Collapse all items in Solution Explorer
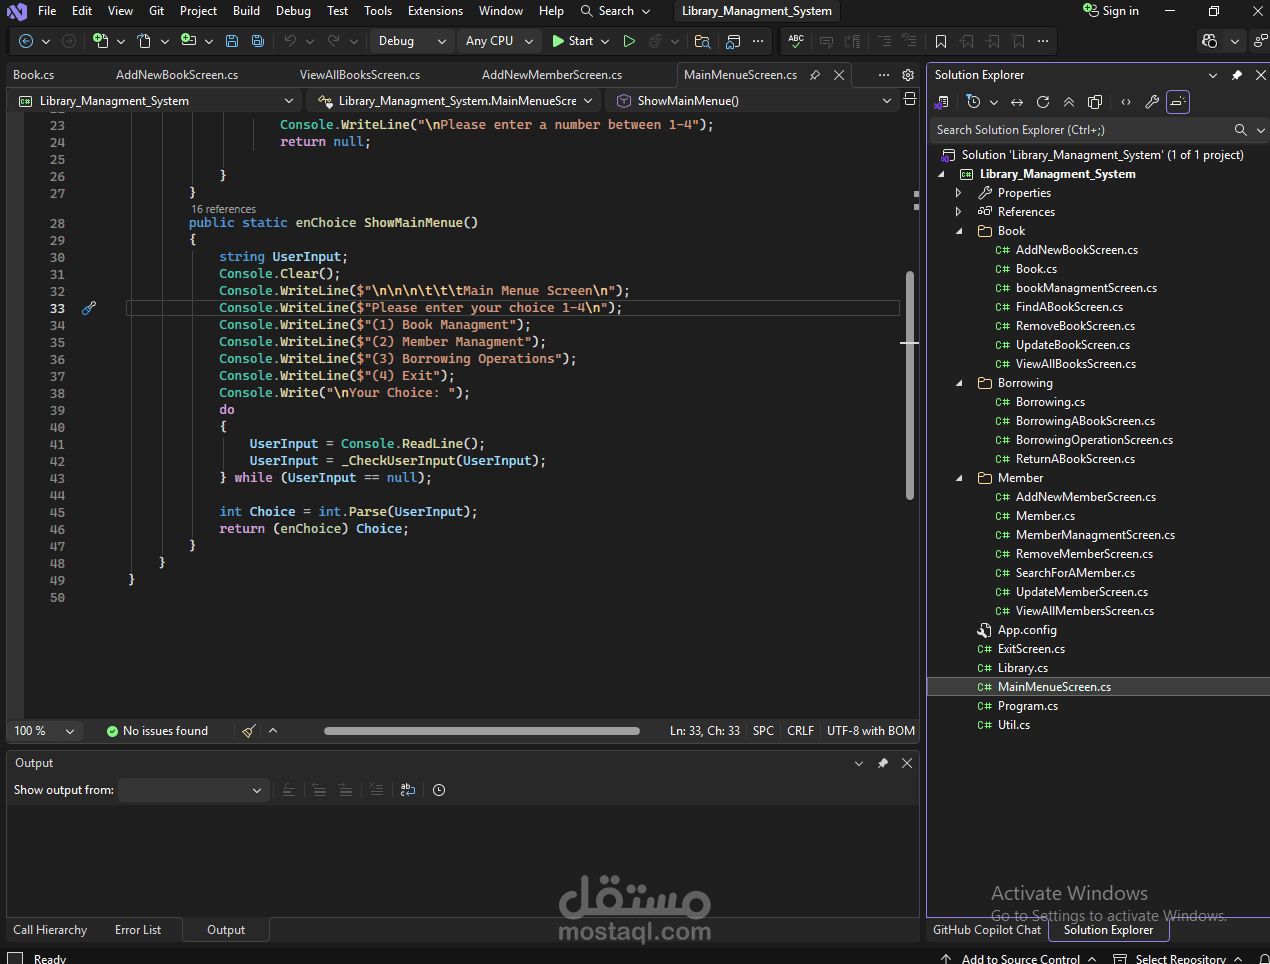 [x=1069, y=102]
